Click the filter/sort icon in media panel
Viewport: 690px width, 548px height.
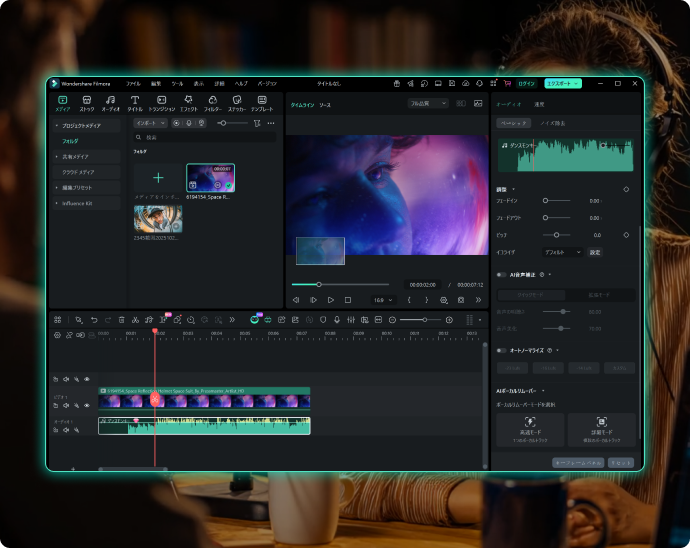(x=257, y=123)
